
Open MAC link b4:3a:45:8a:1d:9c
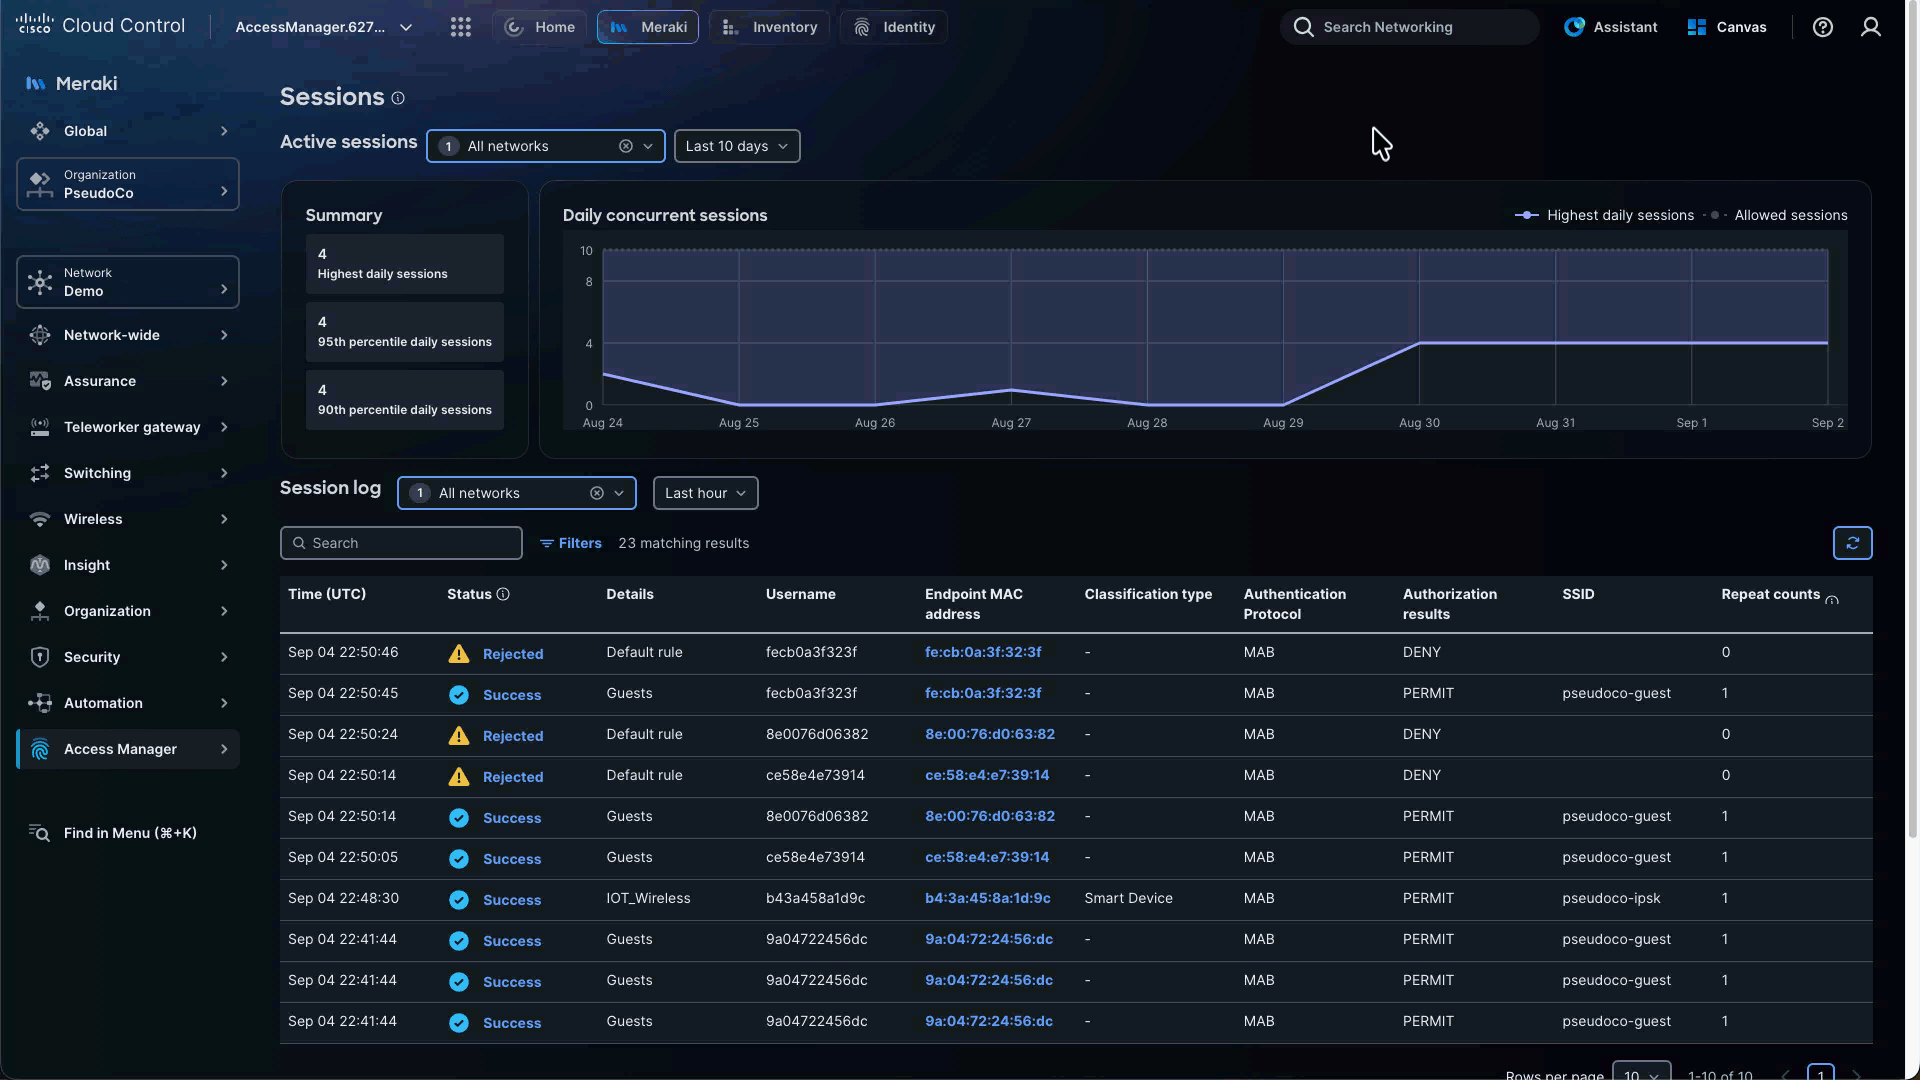coord(988,898)
